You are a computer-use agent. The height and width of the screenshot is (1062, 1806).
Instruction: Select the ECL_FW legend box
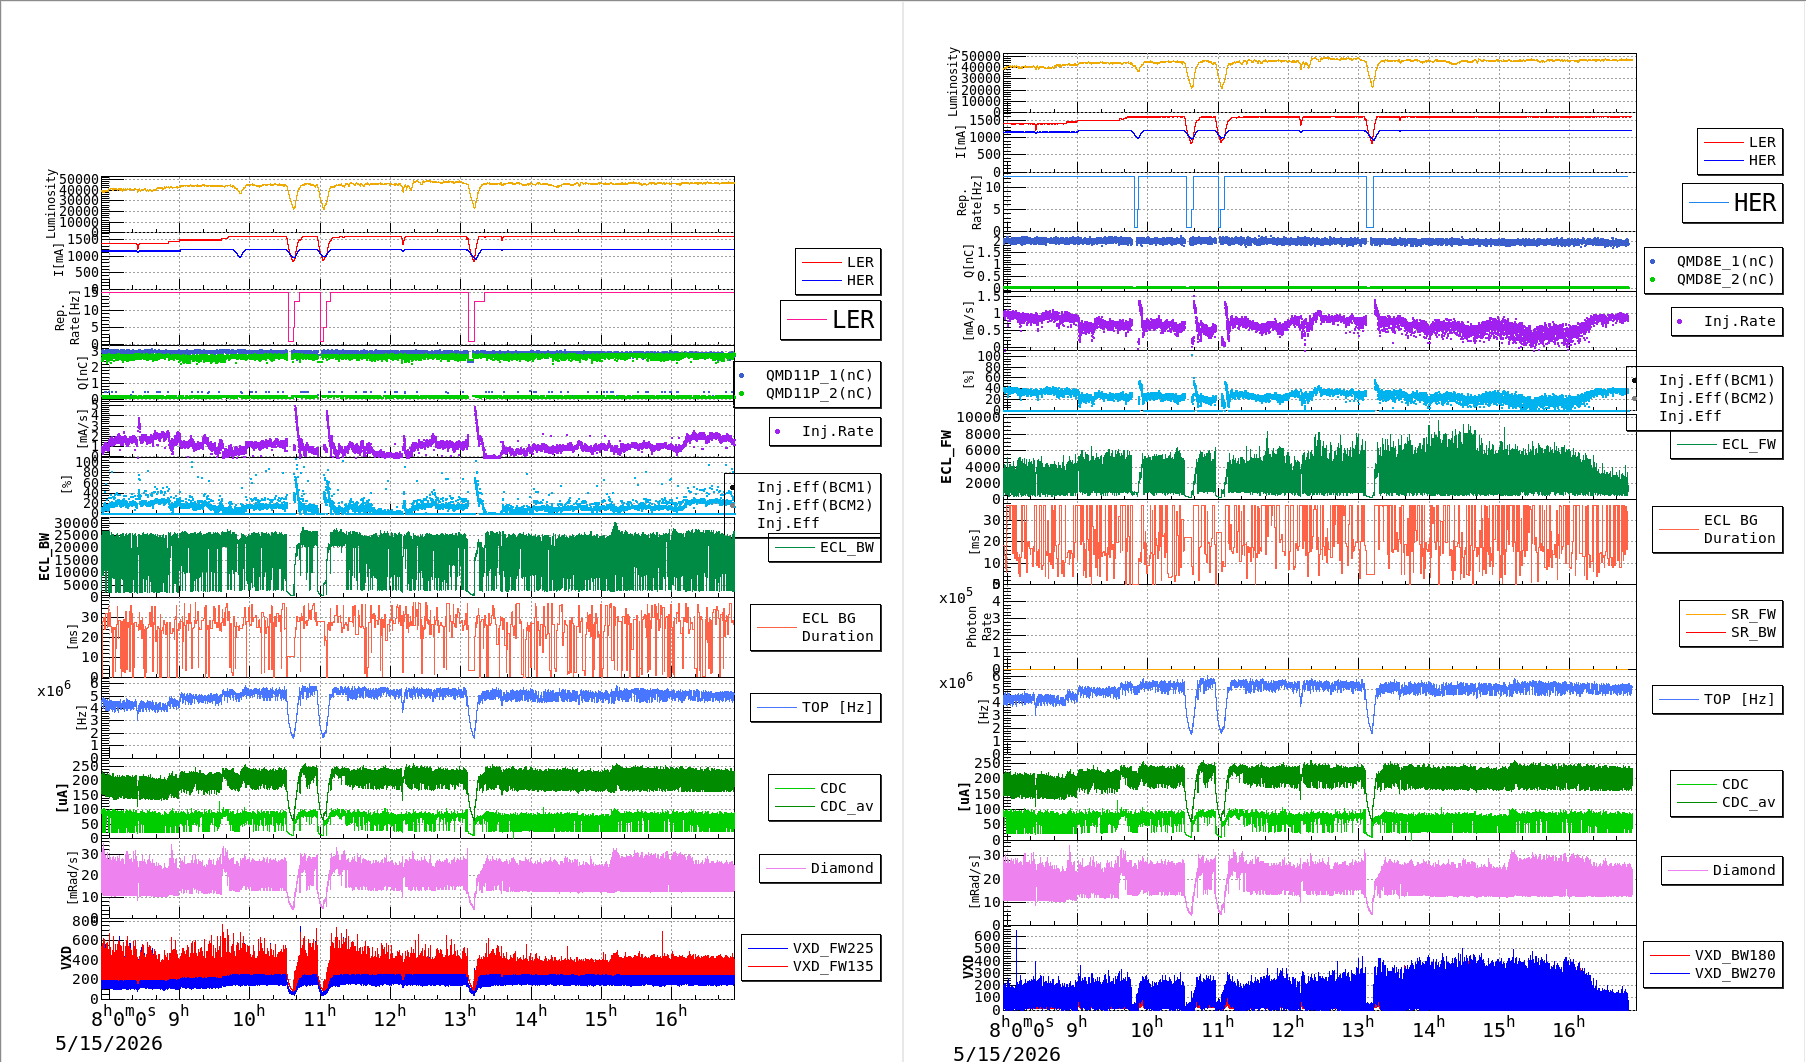[1727, 445]
